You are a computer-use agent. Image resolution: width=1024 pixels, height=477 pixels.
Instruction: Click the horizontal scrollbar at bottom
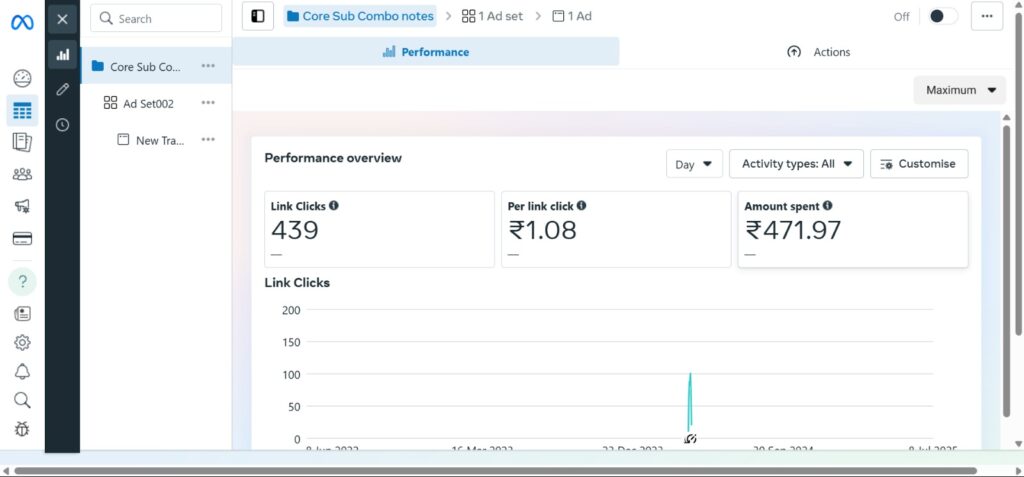tap(495, 470)
